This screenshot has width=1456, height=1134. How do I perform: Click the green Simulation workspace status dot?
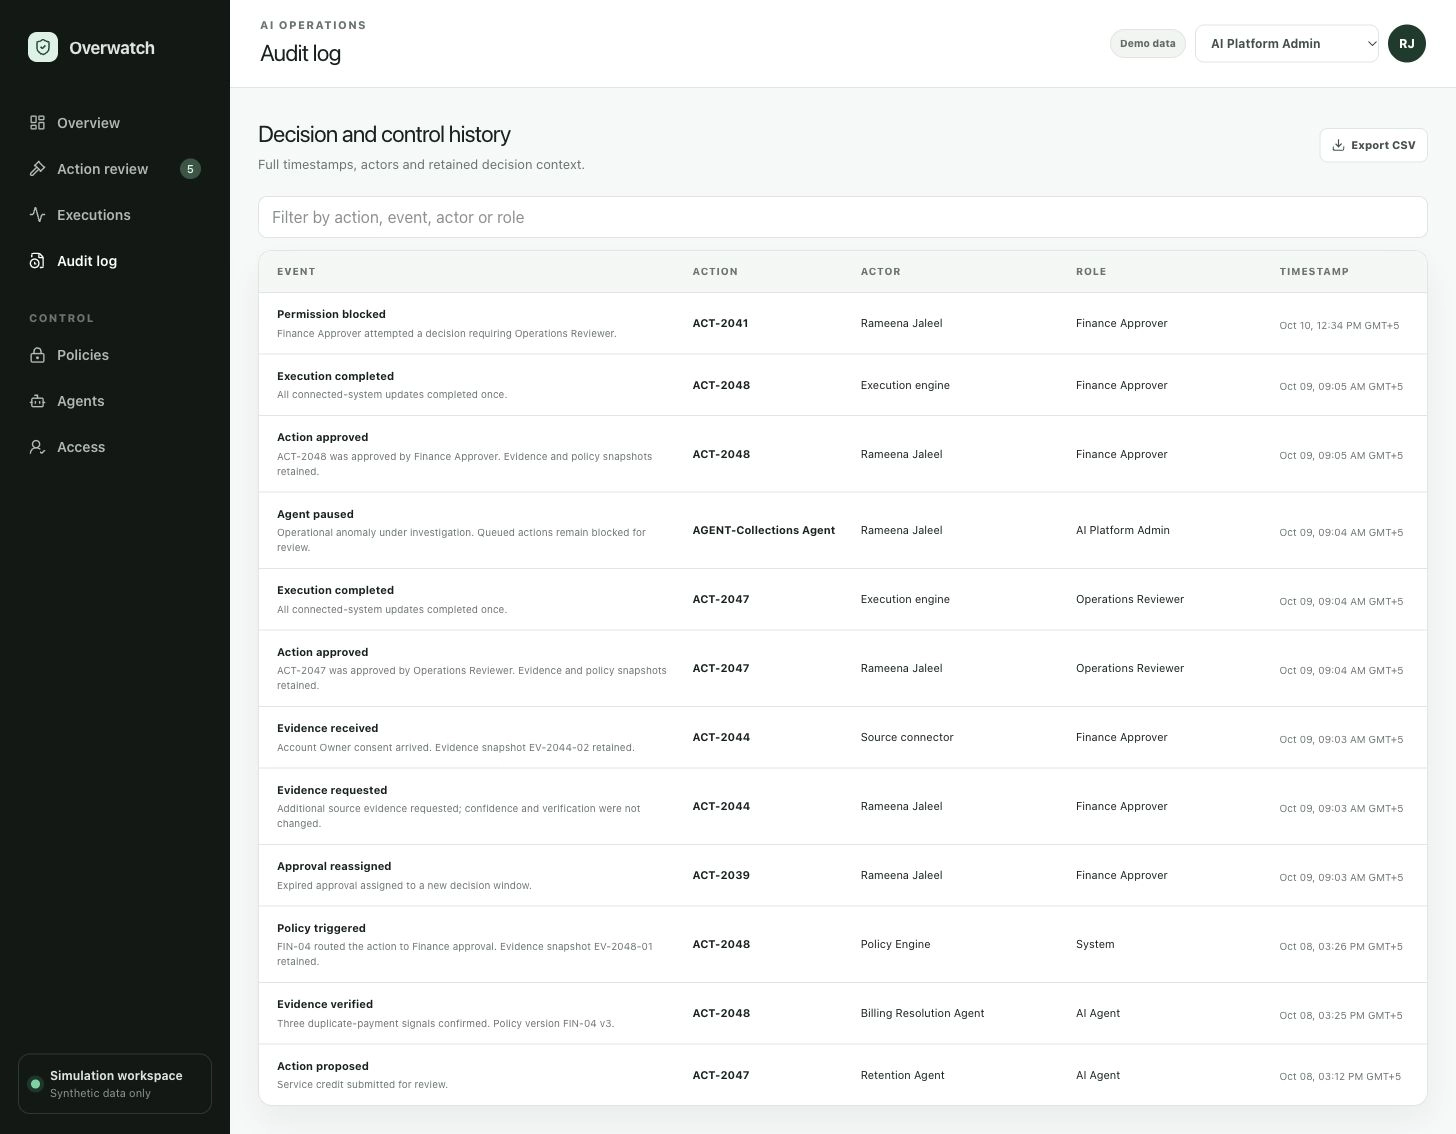click(x=36, y=1084)
